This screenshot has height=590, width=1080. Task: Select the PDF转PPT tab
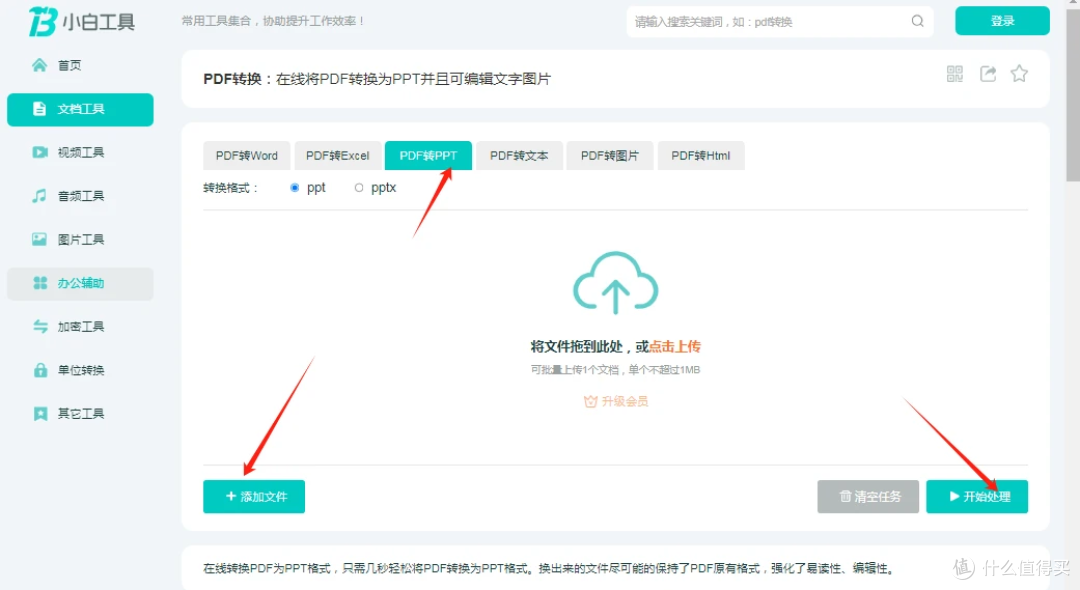(428, 156)
